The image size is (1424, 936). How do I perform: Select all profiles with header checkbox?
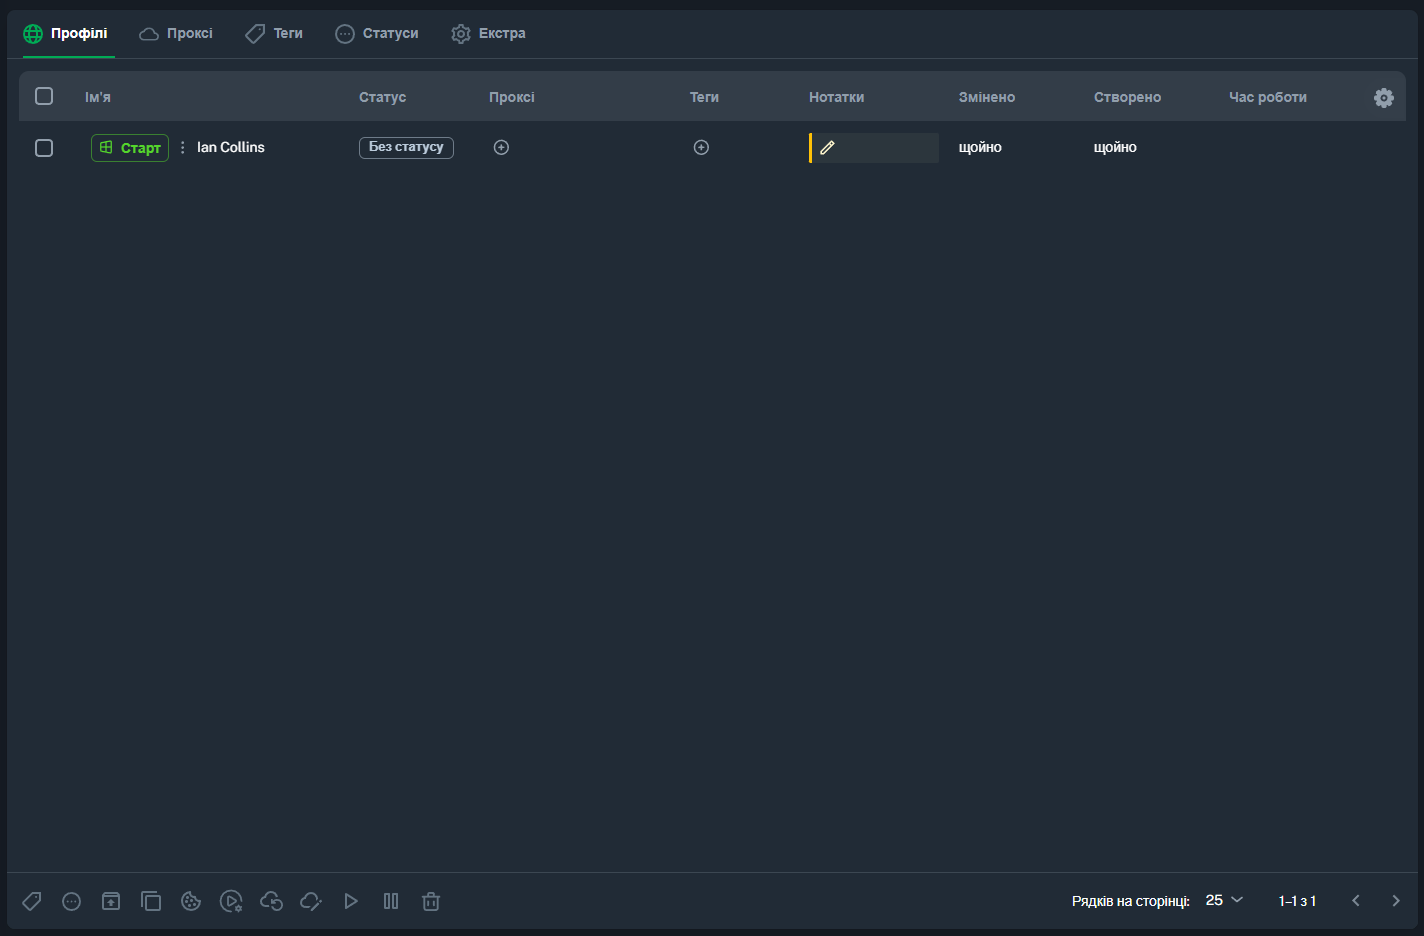pos(44,96)
